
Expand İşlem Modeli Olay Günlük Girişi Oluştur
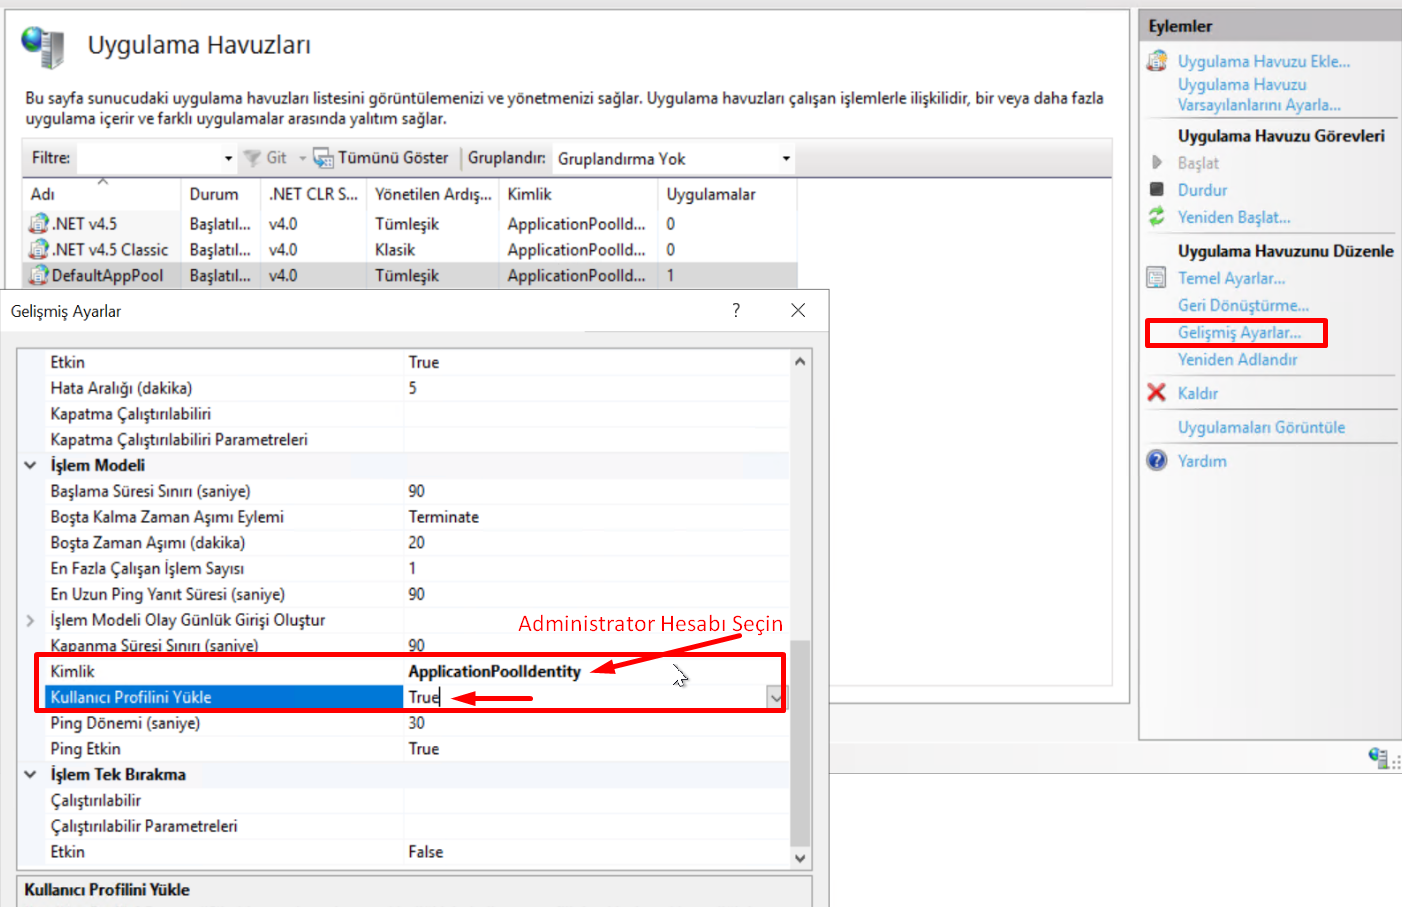click(30, 620)
